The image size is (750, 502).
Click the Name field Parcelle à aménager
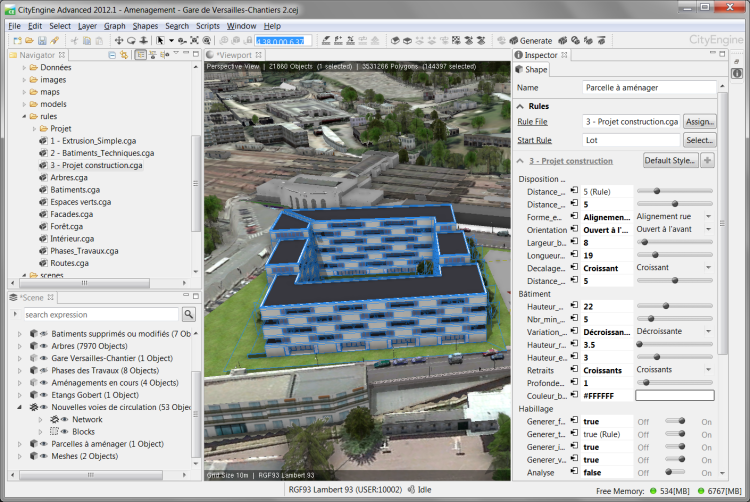tap(649, 87)
